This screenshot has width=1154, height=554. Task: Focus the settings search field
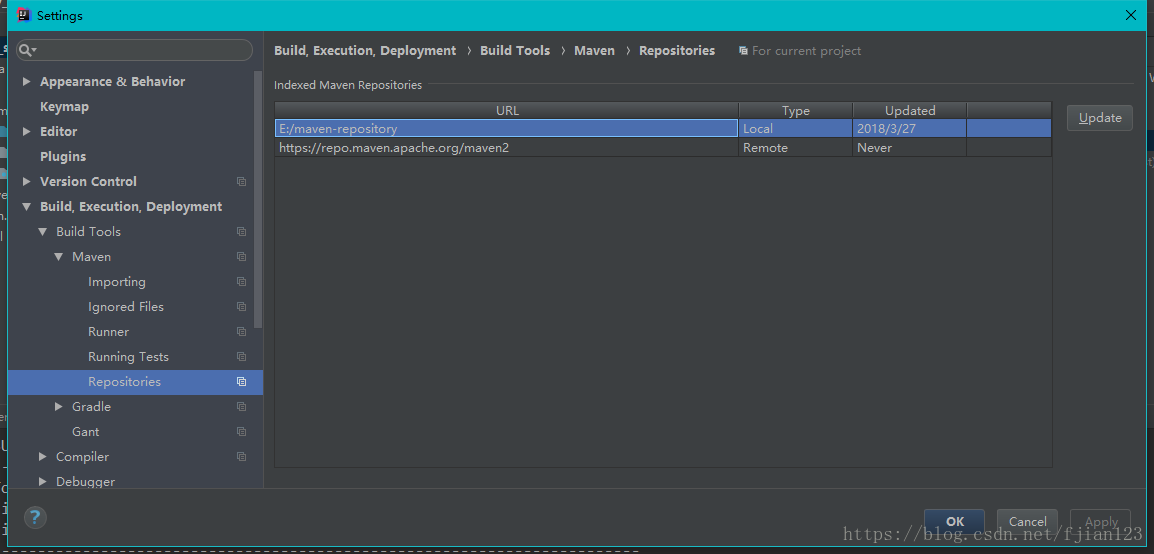[x=135, y=50]
